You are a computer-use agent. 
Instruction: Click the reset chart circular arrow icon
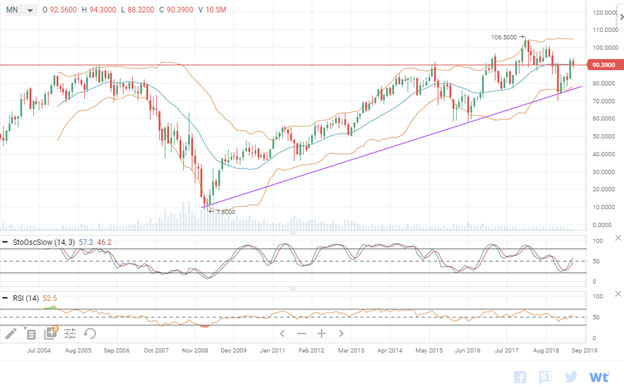click(x=90, y=333)
